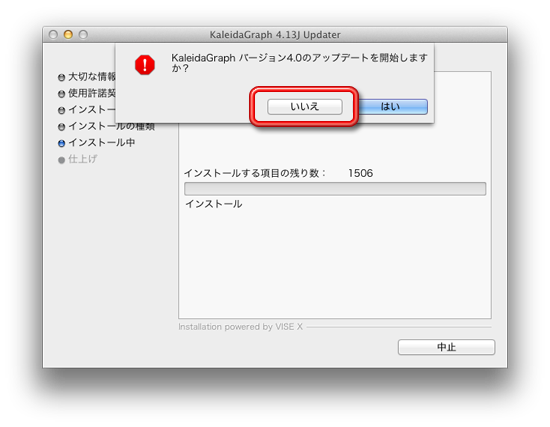Select the インストールの種類 step
This screenshot has width=550, height=427.
point(112,126)
